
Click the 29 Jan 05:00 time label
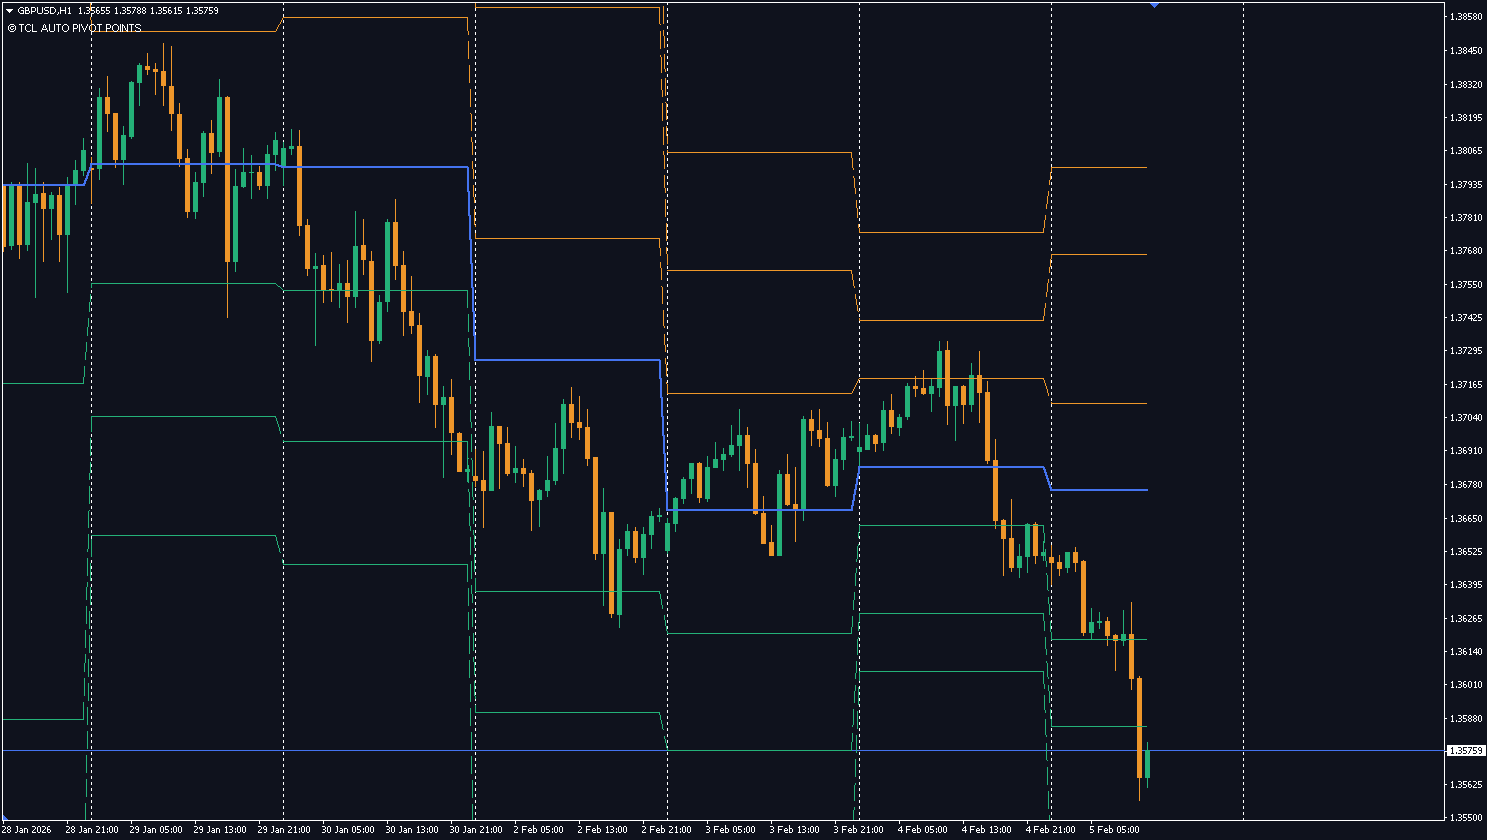pos(155,830)
